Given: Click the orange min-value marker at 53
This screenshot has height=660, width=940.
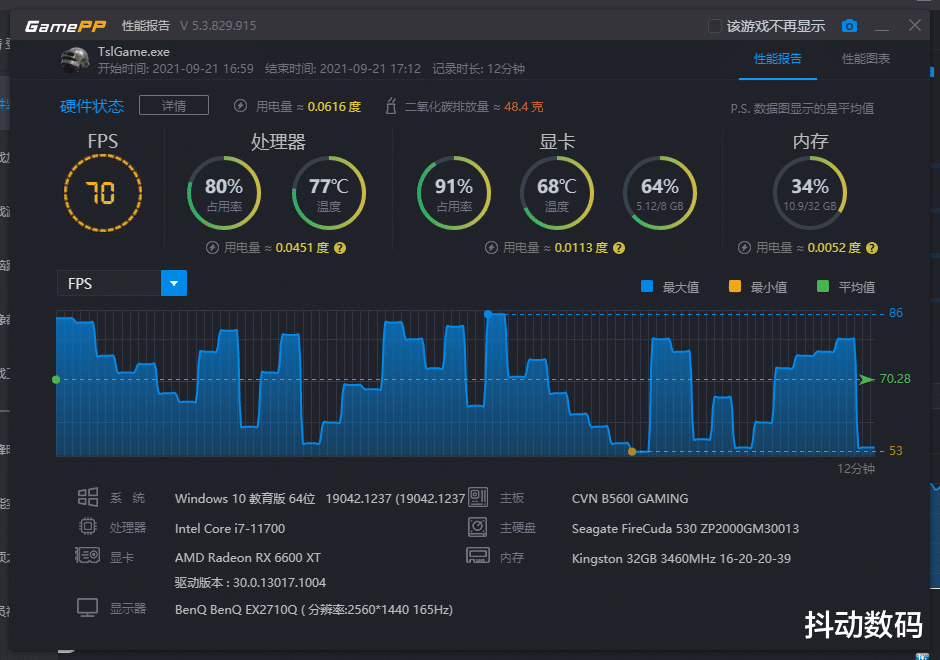Looking at the screenshot, I should tap(632, 451).
